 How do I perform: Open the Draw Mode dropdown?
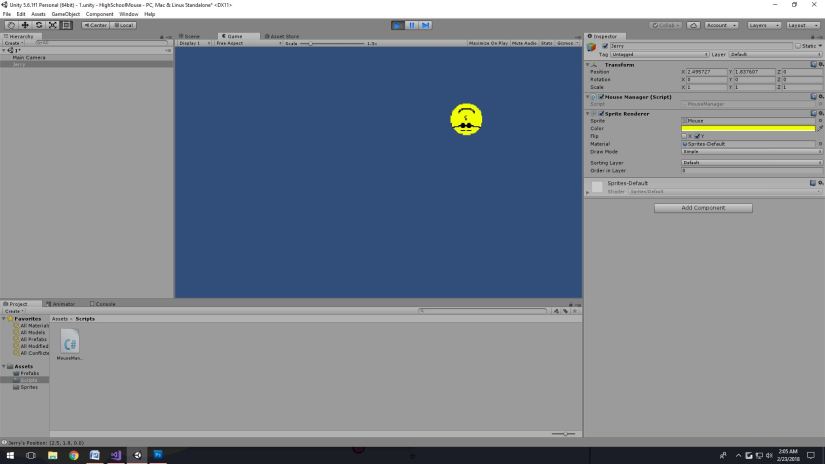751,151
